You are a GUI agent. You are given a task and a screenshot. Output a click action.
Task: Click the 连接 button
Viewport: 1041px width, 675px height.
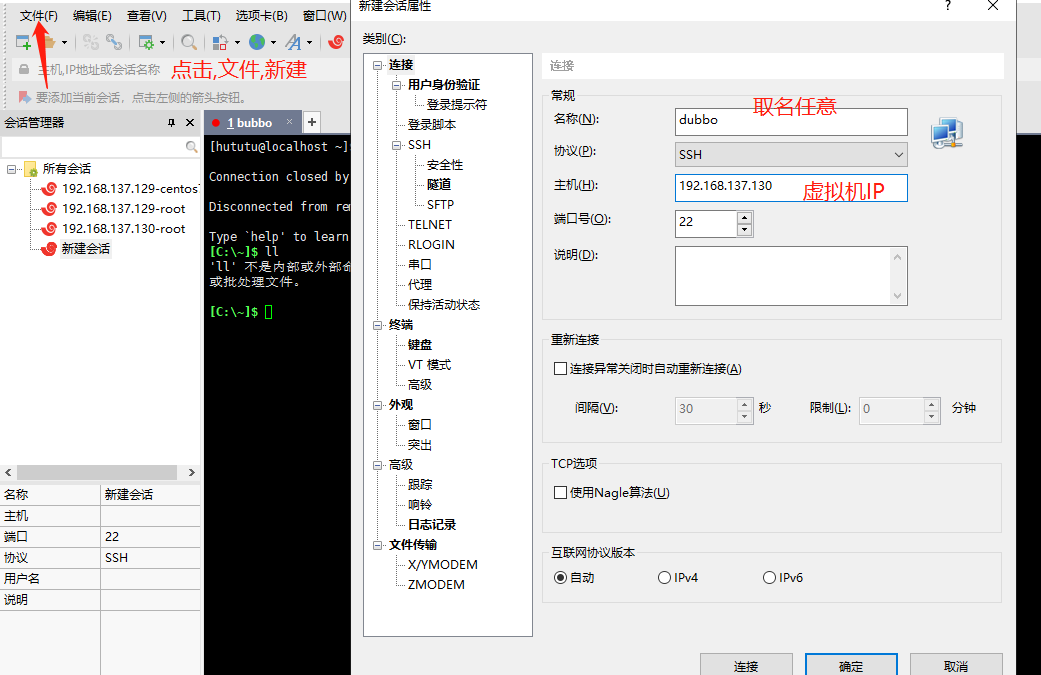pos(746,666)
